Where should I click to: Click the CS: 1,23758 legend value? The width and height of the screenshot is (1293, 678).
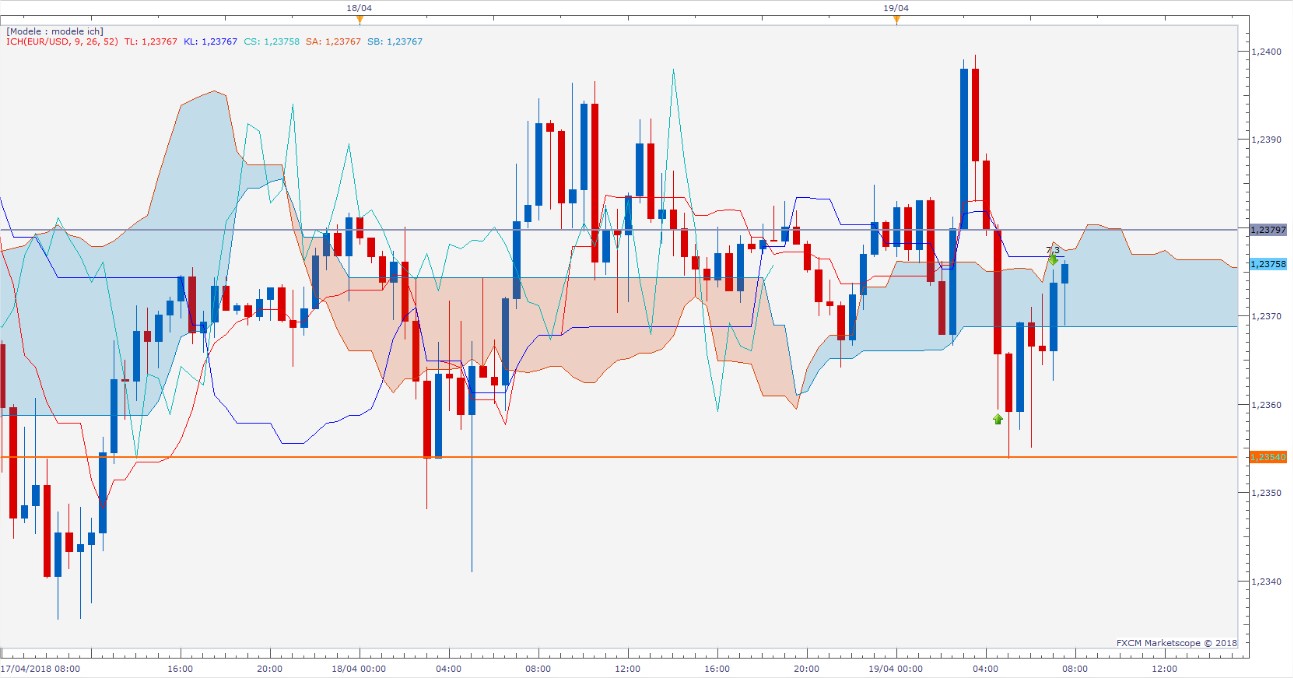271,41
